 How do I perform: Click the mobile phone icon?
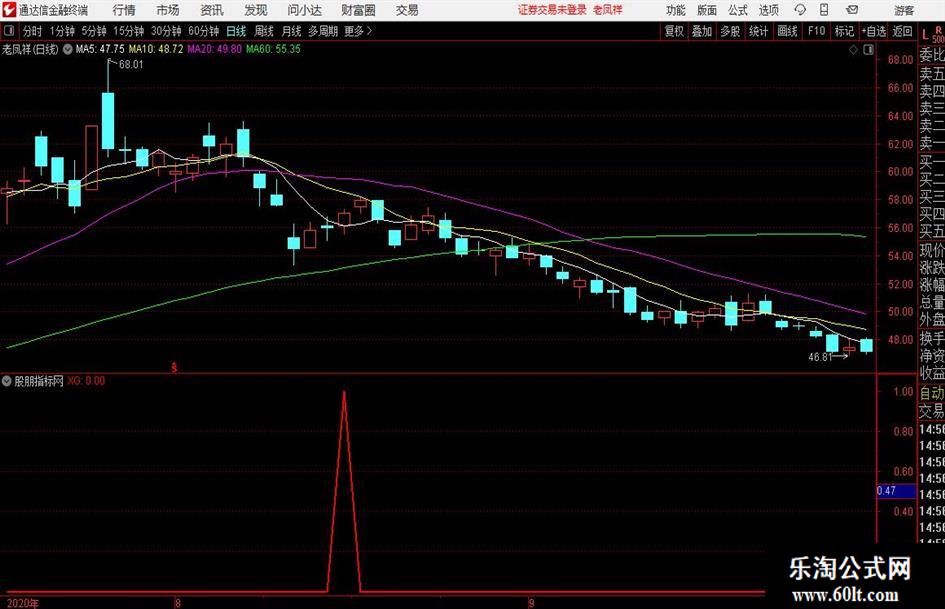click(824, 10)
